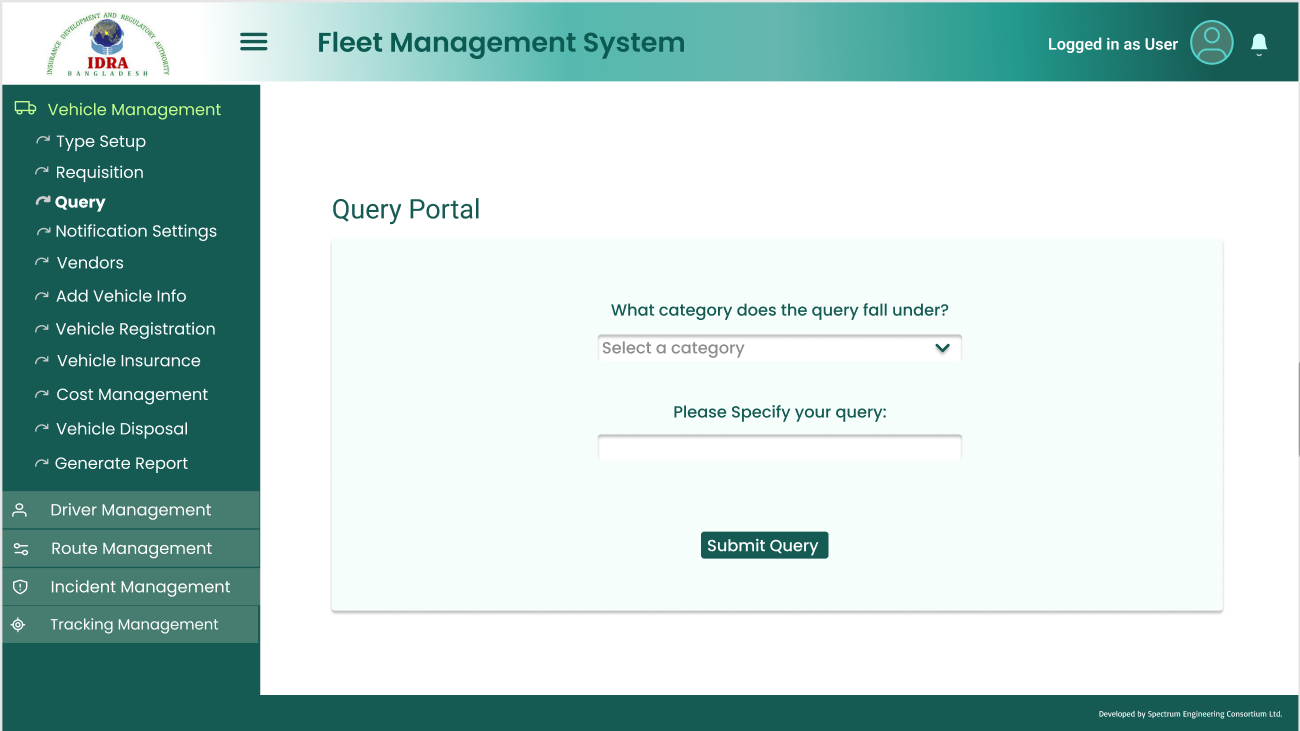Click the arrow icon beside Generate Report
Viewport: 1300px width, 731px height.
pos(42,463)
